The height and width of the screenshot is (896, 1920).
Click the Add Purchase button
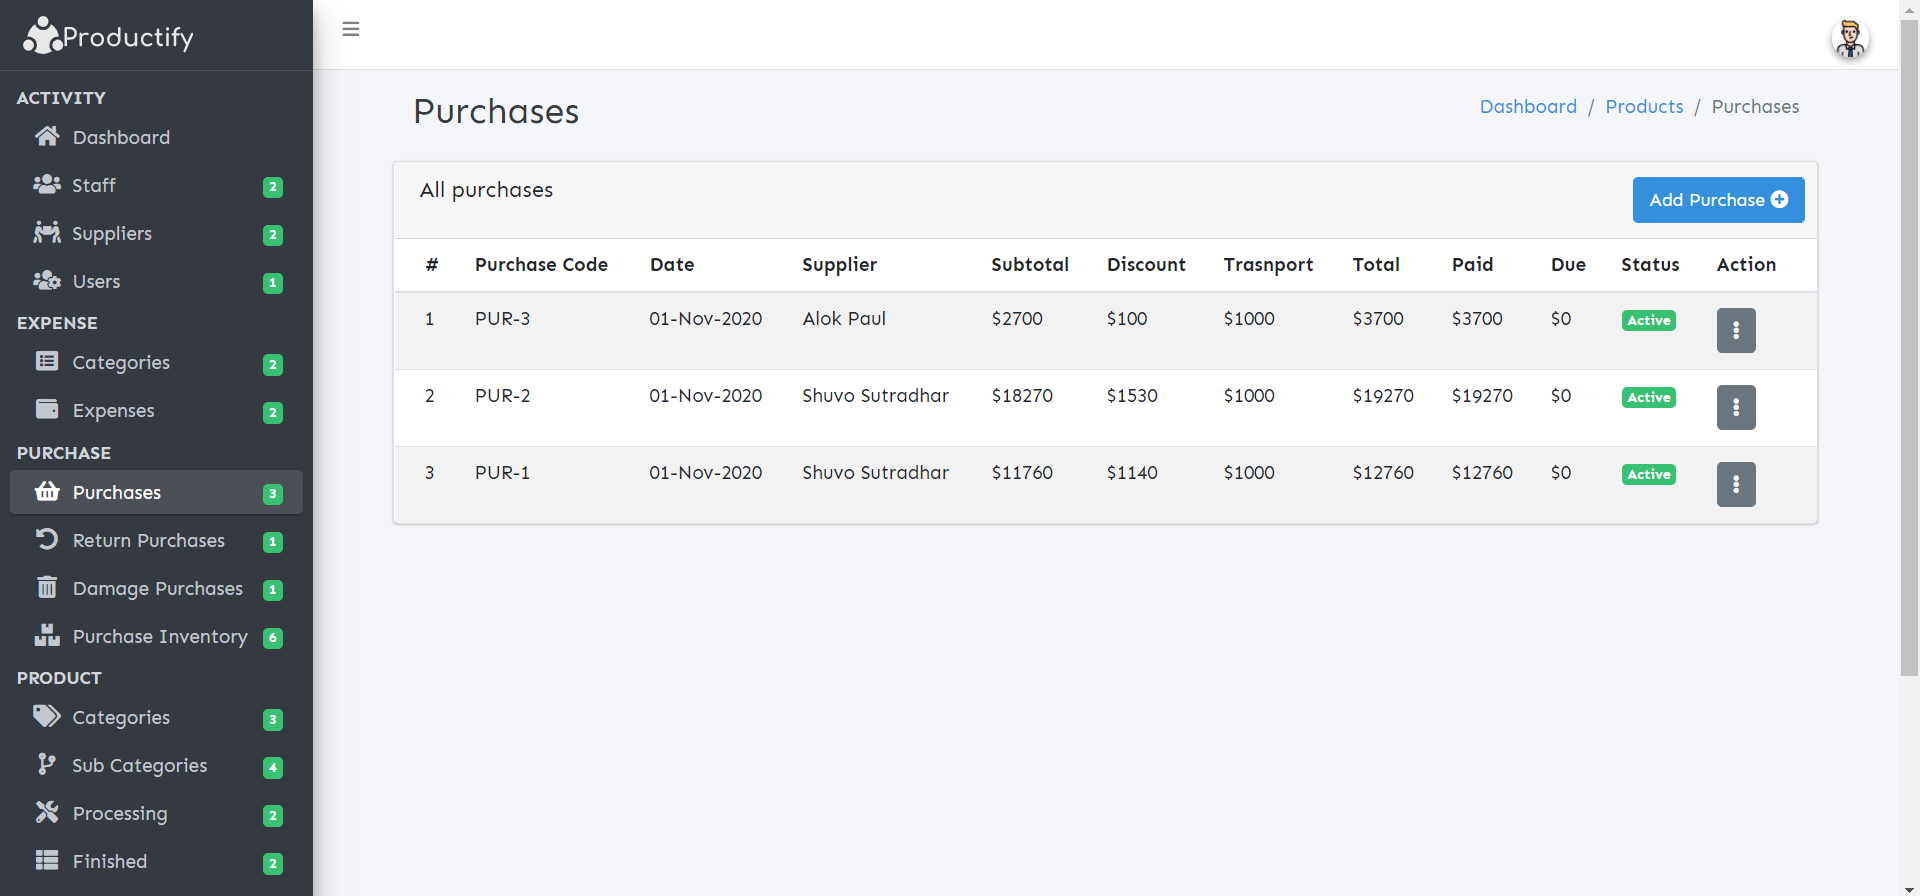coord(1718,200)
